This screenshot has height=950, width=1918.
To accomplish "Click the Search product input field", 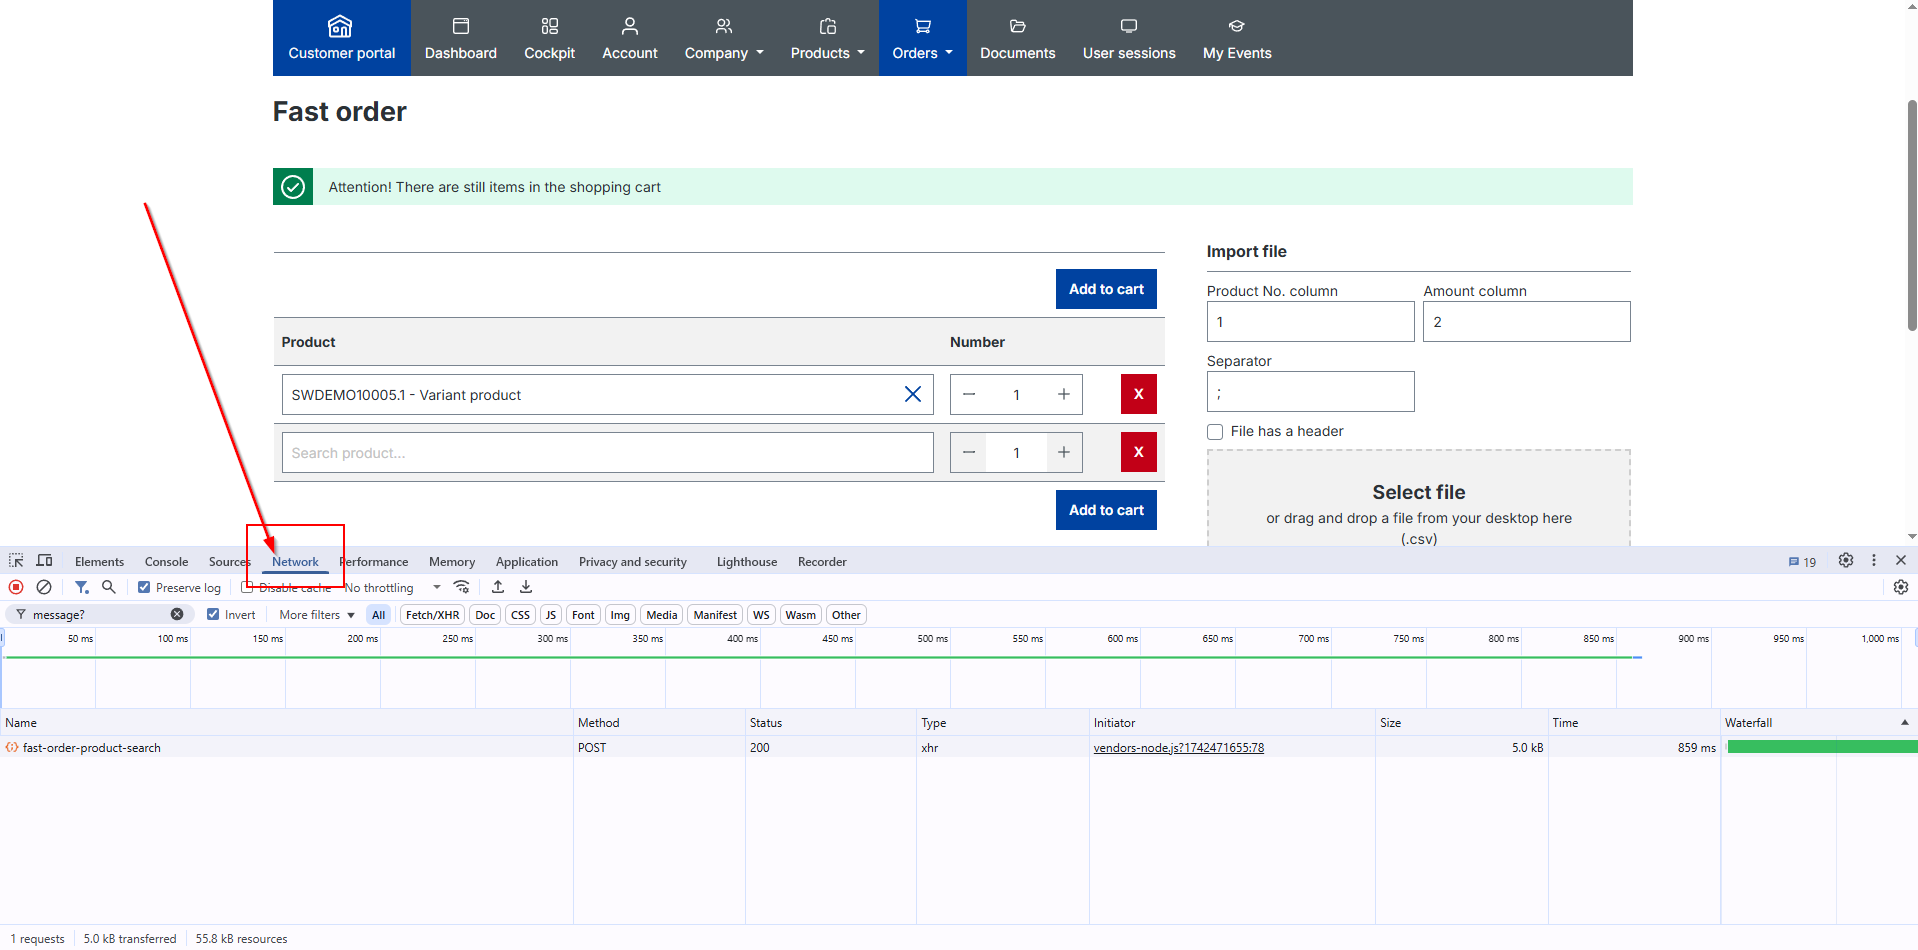I will [x=607, y=453].
